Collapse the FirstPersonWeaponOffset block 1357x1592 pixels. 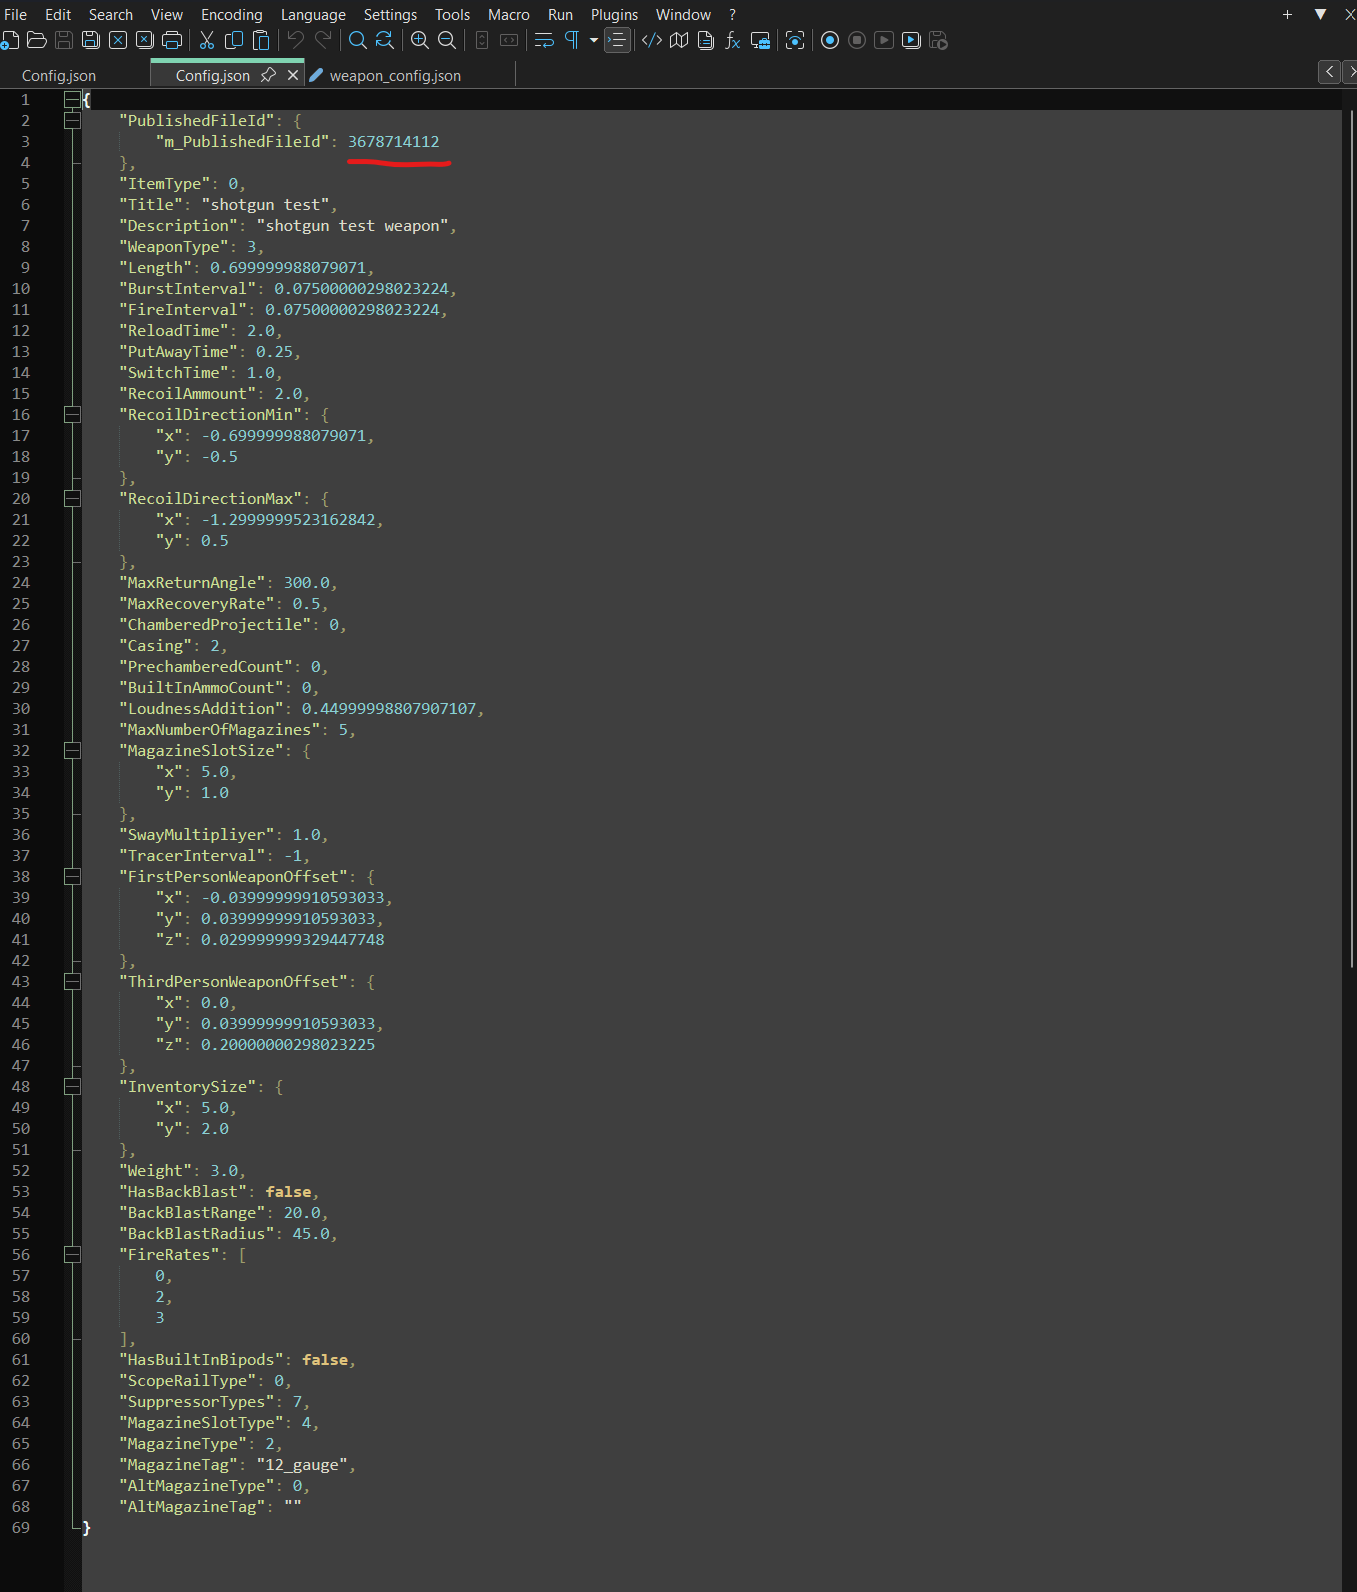(x=72, y=876)
